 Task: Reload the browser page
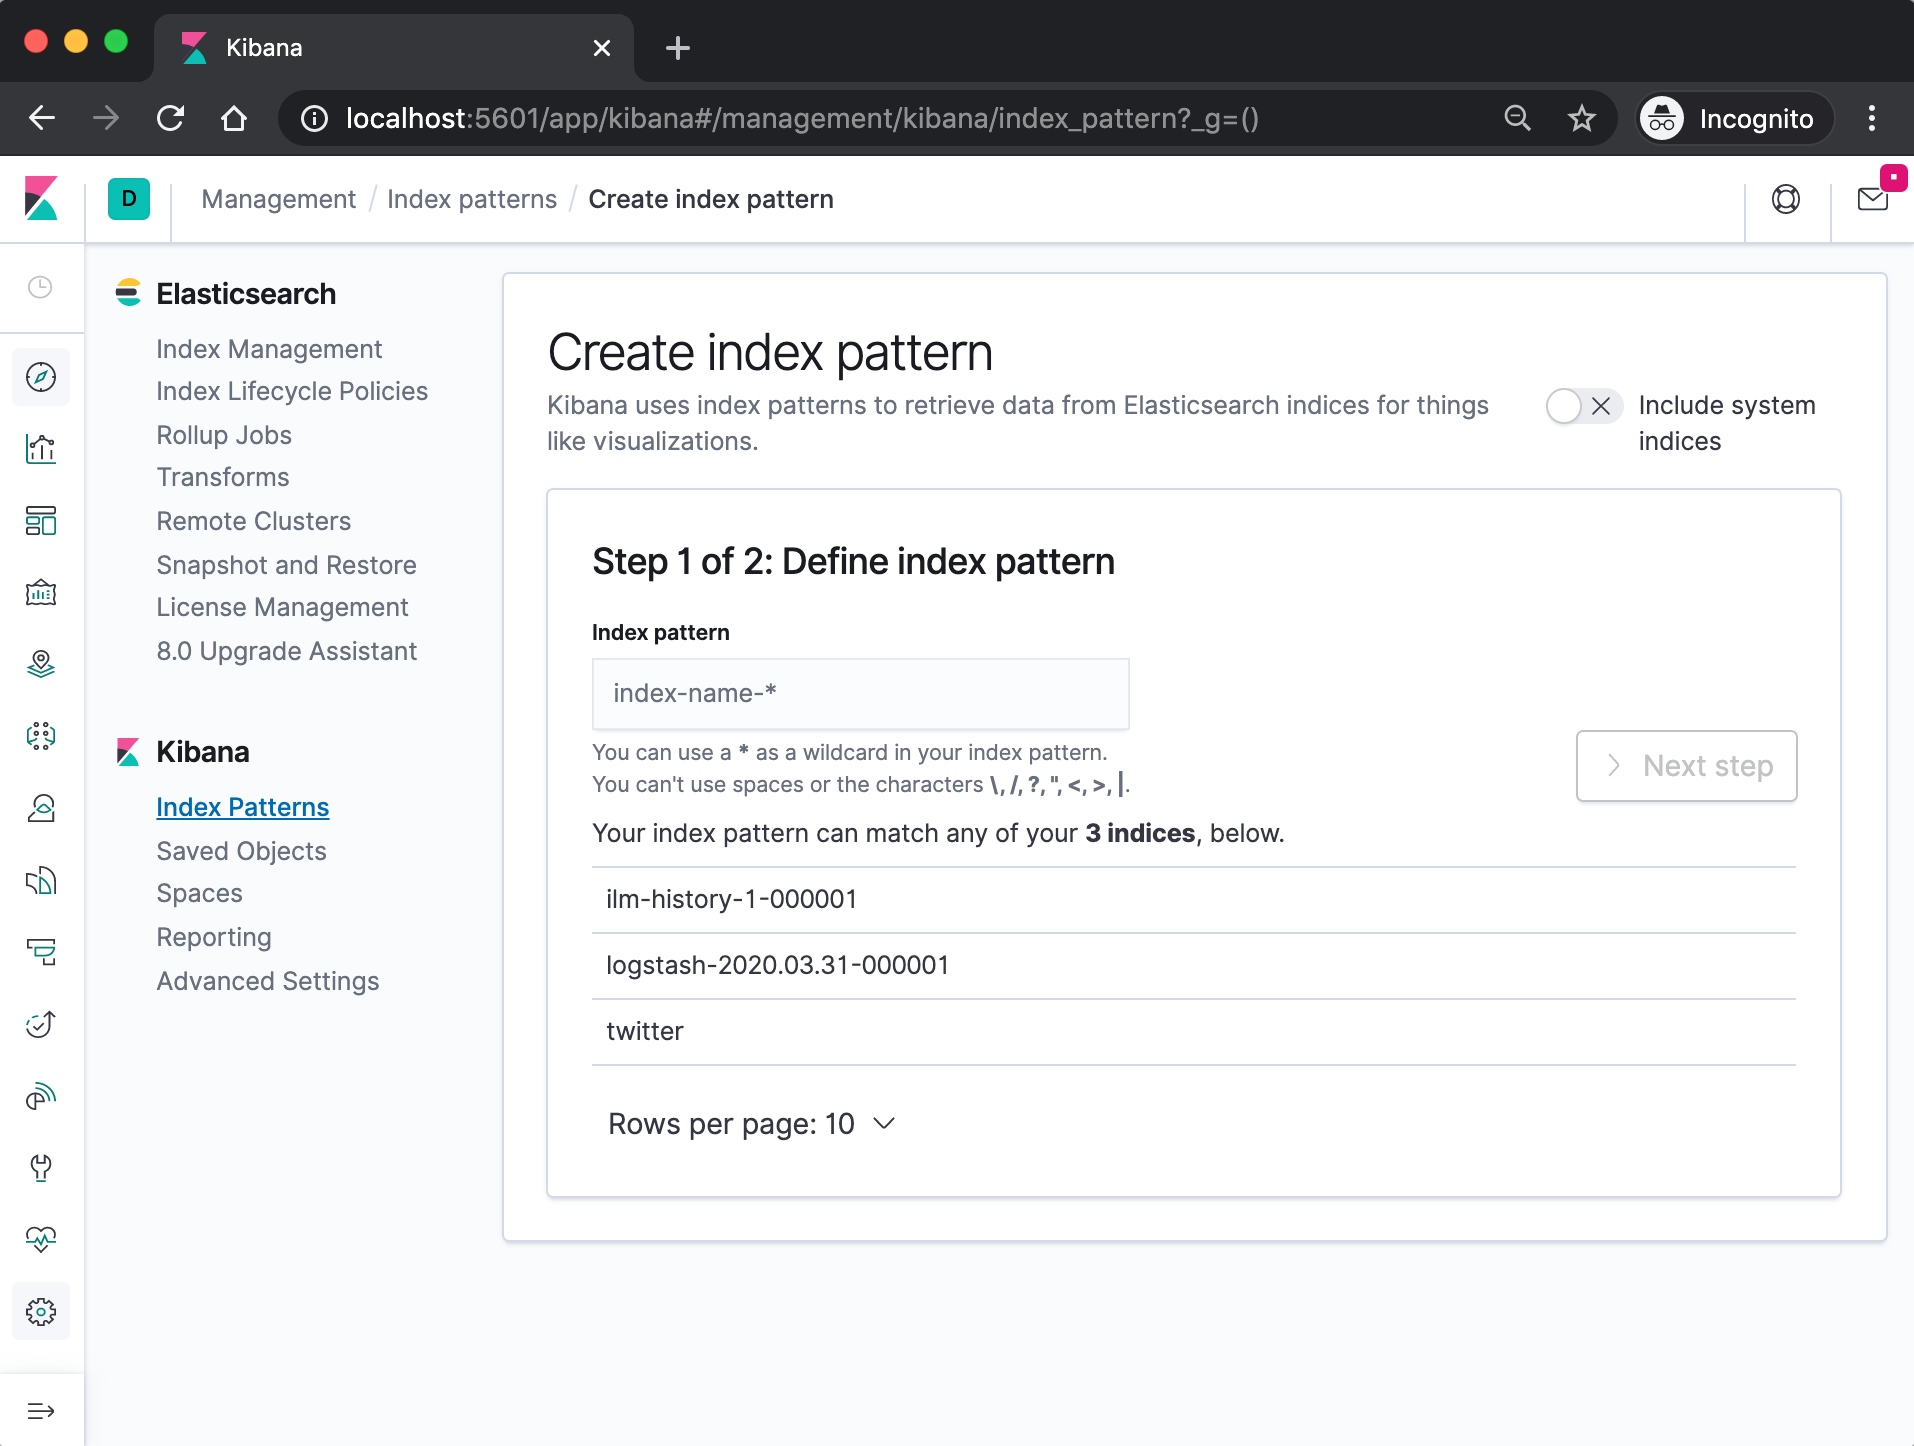point(171,119)
